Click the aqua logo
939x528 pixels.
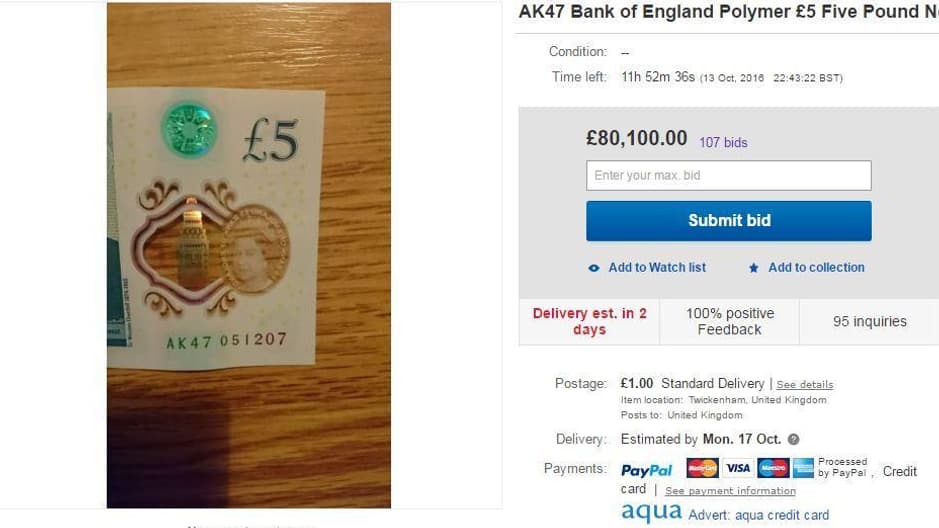[650, 513]
